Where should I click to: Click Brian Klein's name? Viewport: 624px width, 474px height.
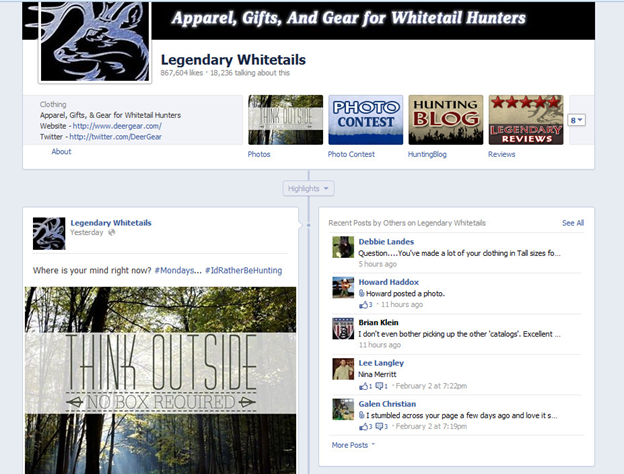[x=378, y=323]
